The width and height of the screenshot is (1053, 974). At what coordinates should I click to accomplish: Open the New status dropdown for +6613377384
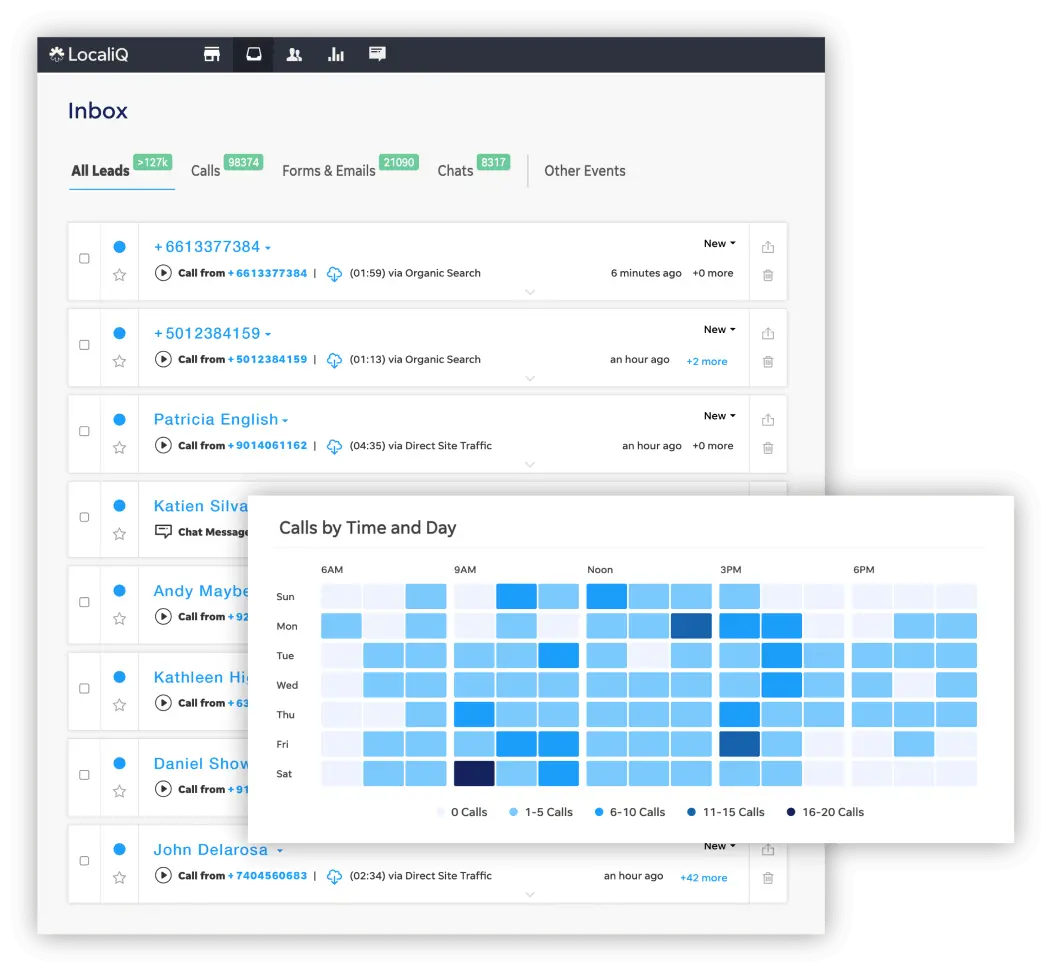point(719,243)
